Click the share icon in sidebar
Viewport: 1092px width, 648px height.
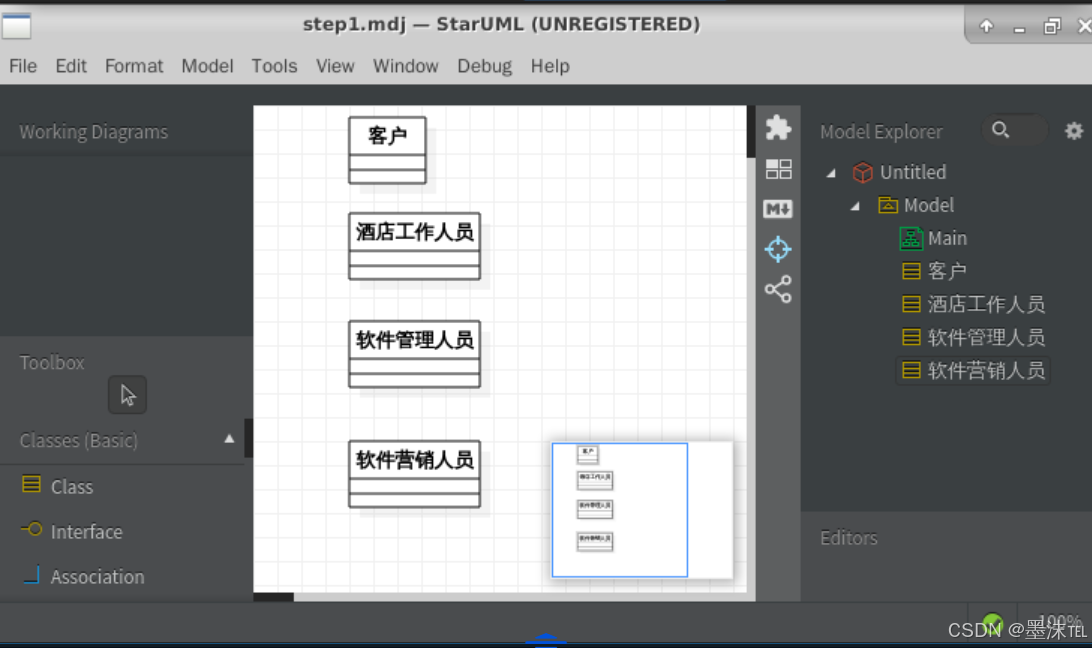click(x=778, y=289)
